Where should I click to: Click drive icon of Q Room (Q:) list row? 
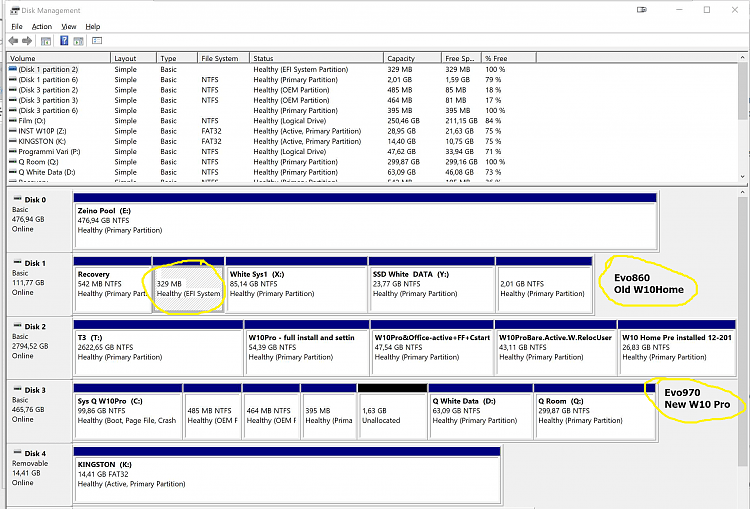pyautogui.click(x=13, y=162)
